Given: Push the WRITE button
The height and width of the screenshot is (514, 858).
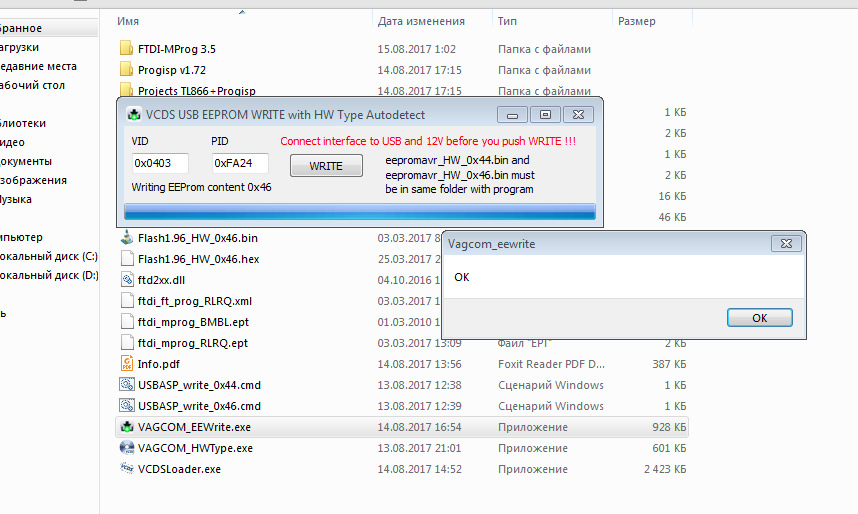Looking at the screenshot, I should click(x=326, y=165).
